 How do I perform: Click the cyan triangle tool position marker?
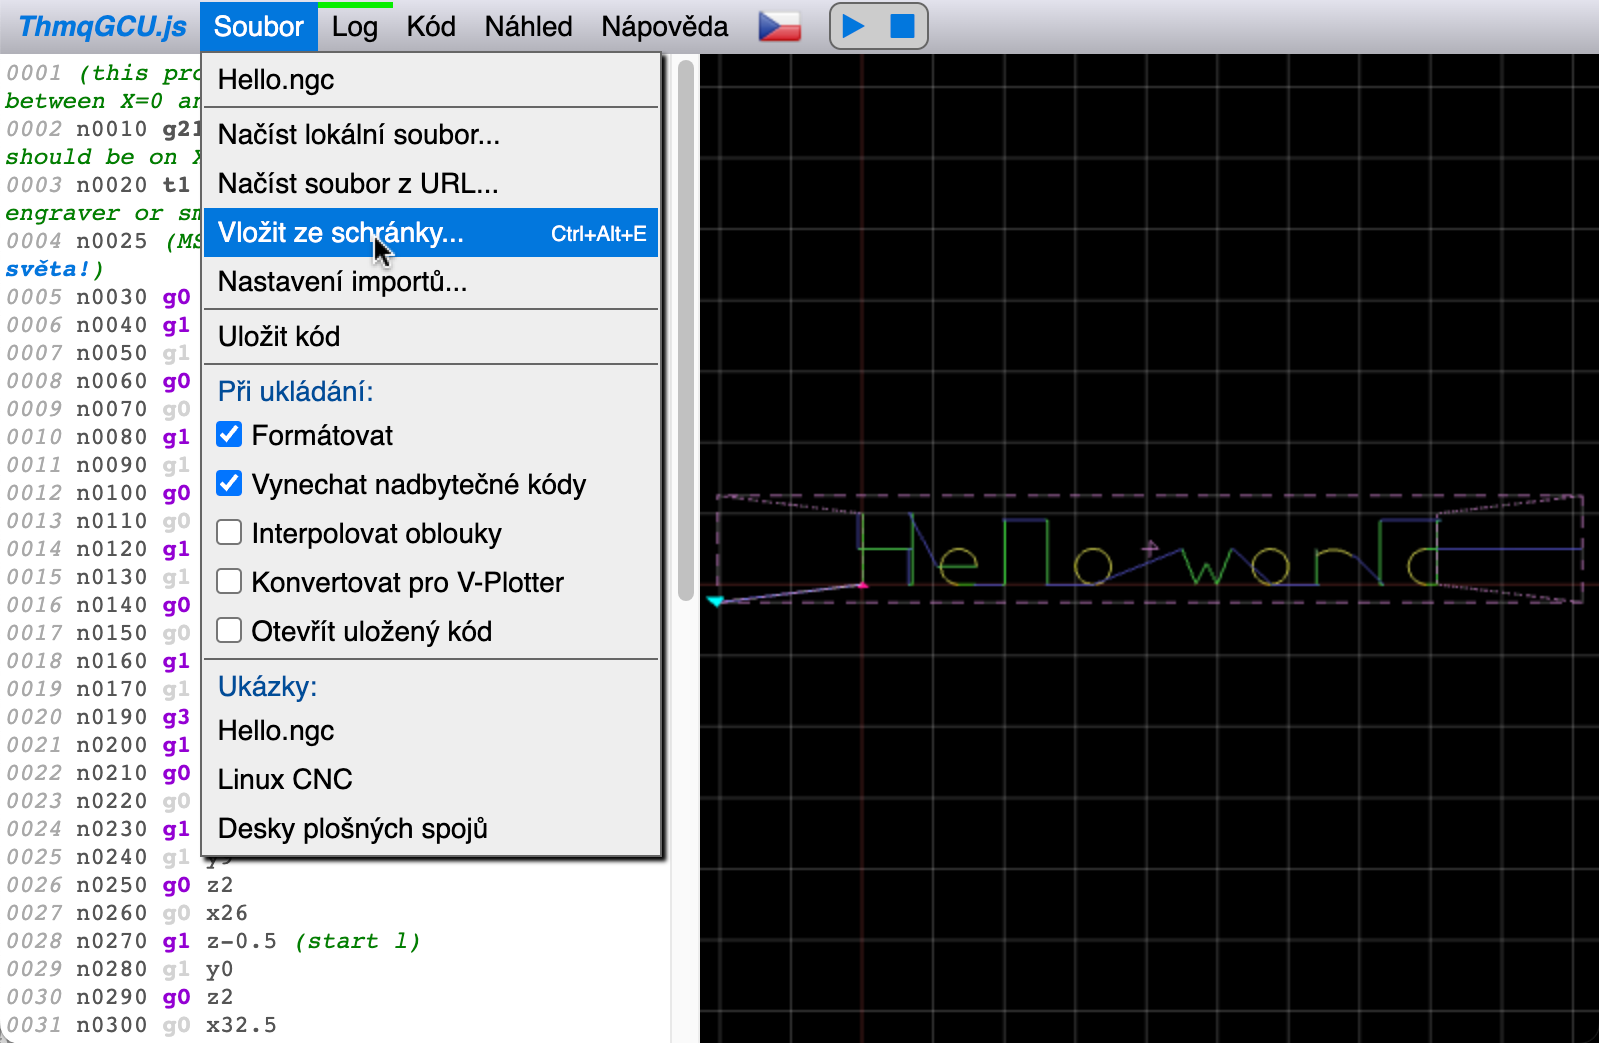716,601
